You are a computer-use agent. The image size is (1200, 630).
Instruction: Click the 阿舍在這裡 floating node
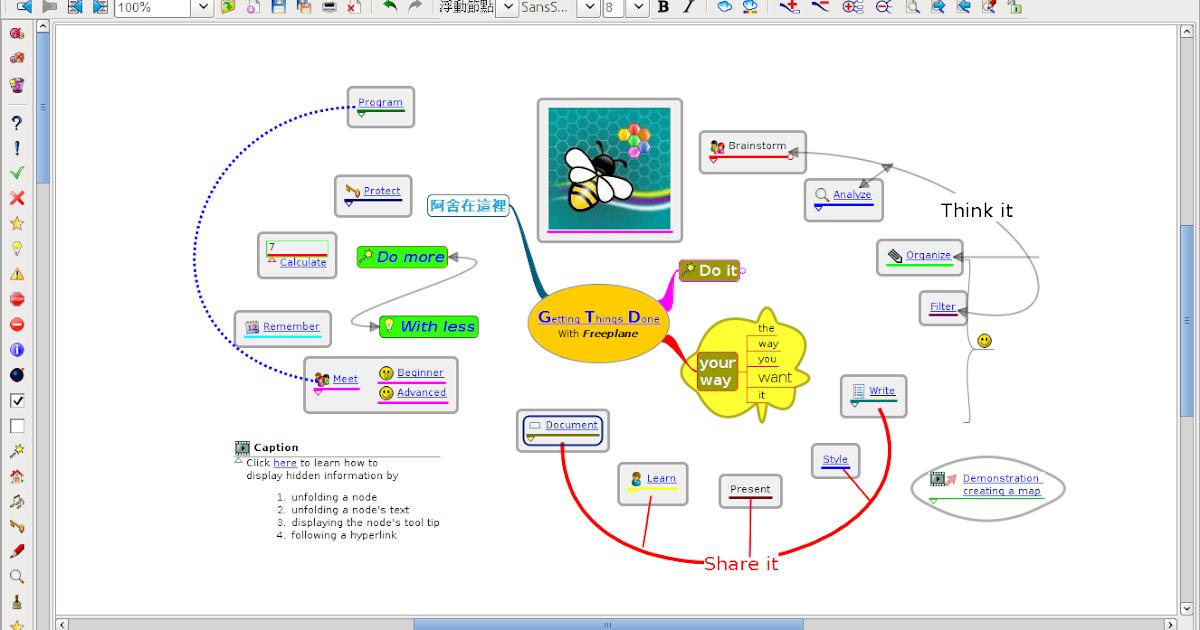468,206
